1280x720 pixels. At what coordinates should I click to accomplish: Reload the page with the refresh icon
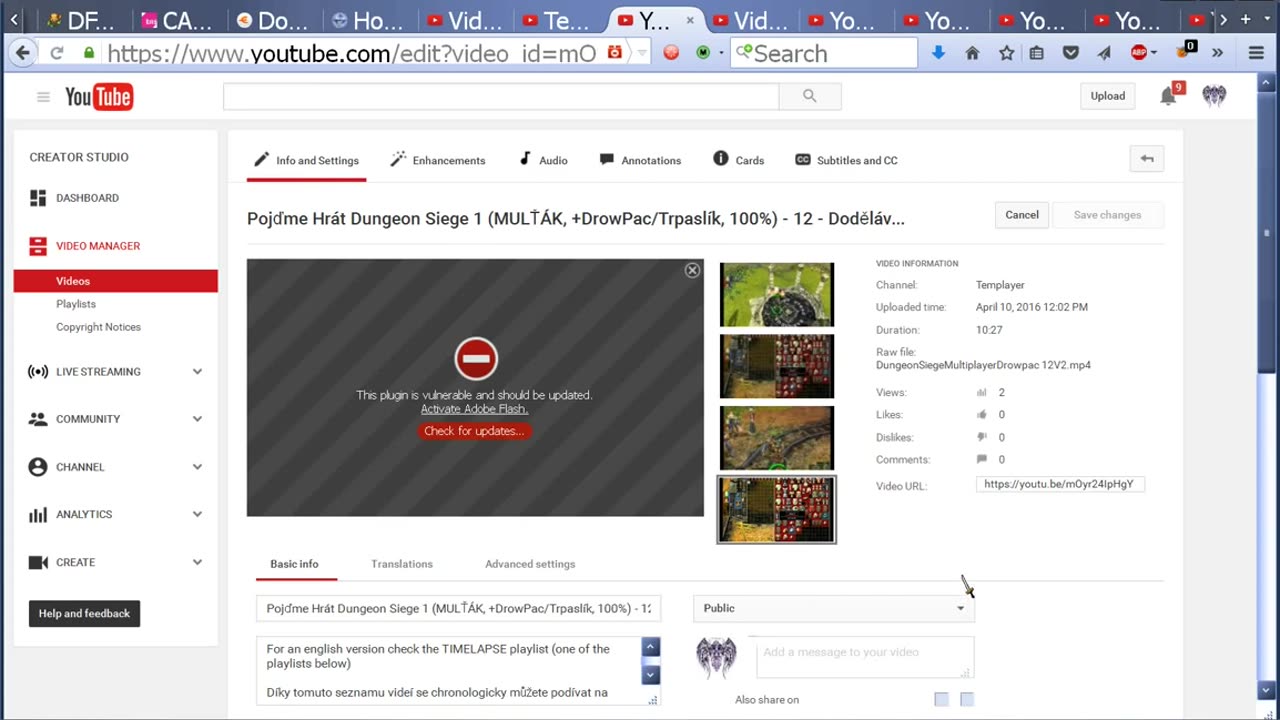click(x=57, y=53)
